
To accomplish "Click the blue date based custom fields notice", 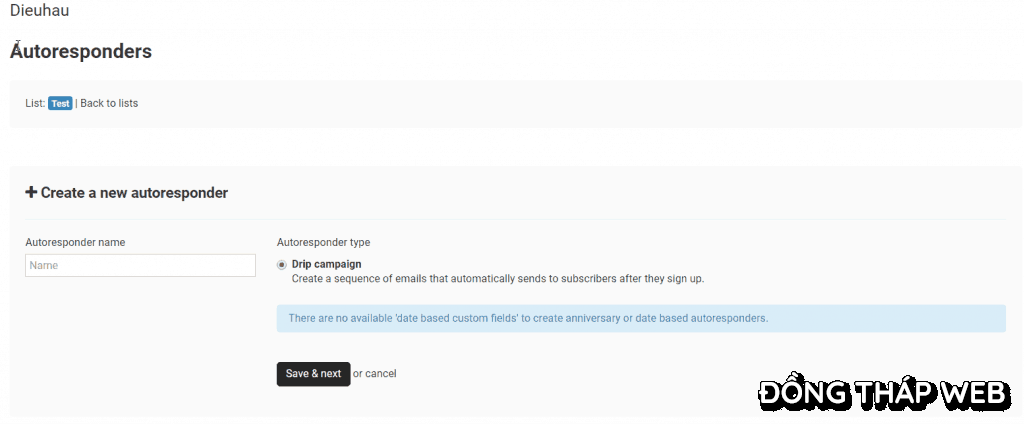I will (x=641, y=318).
